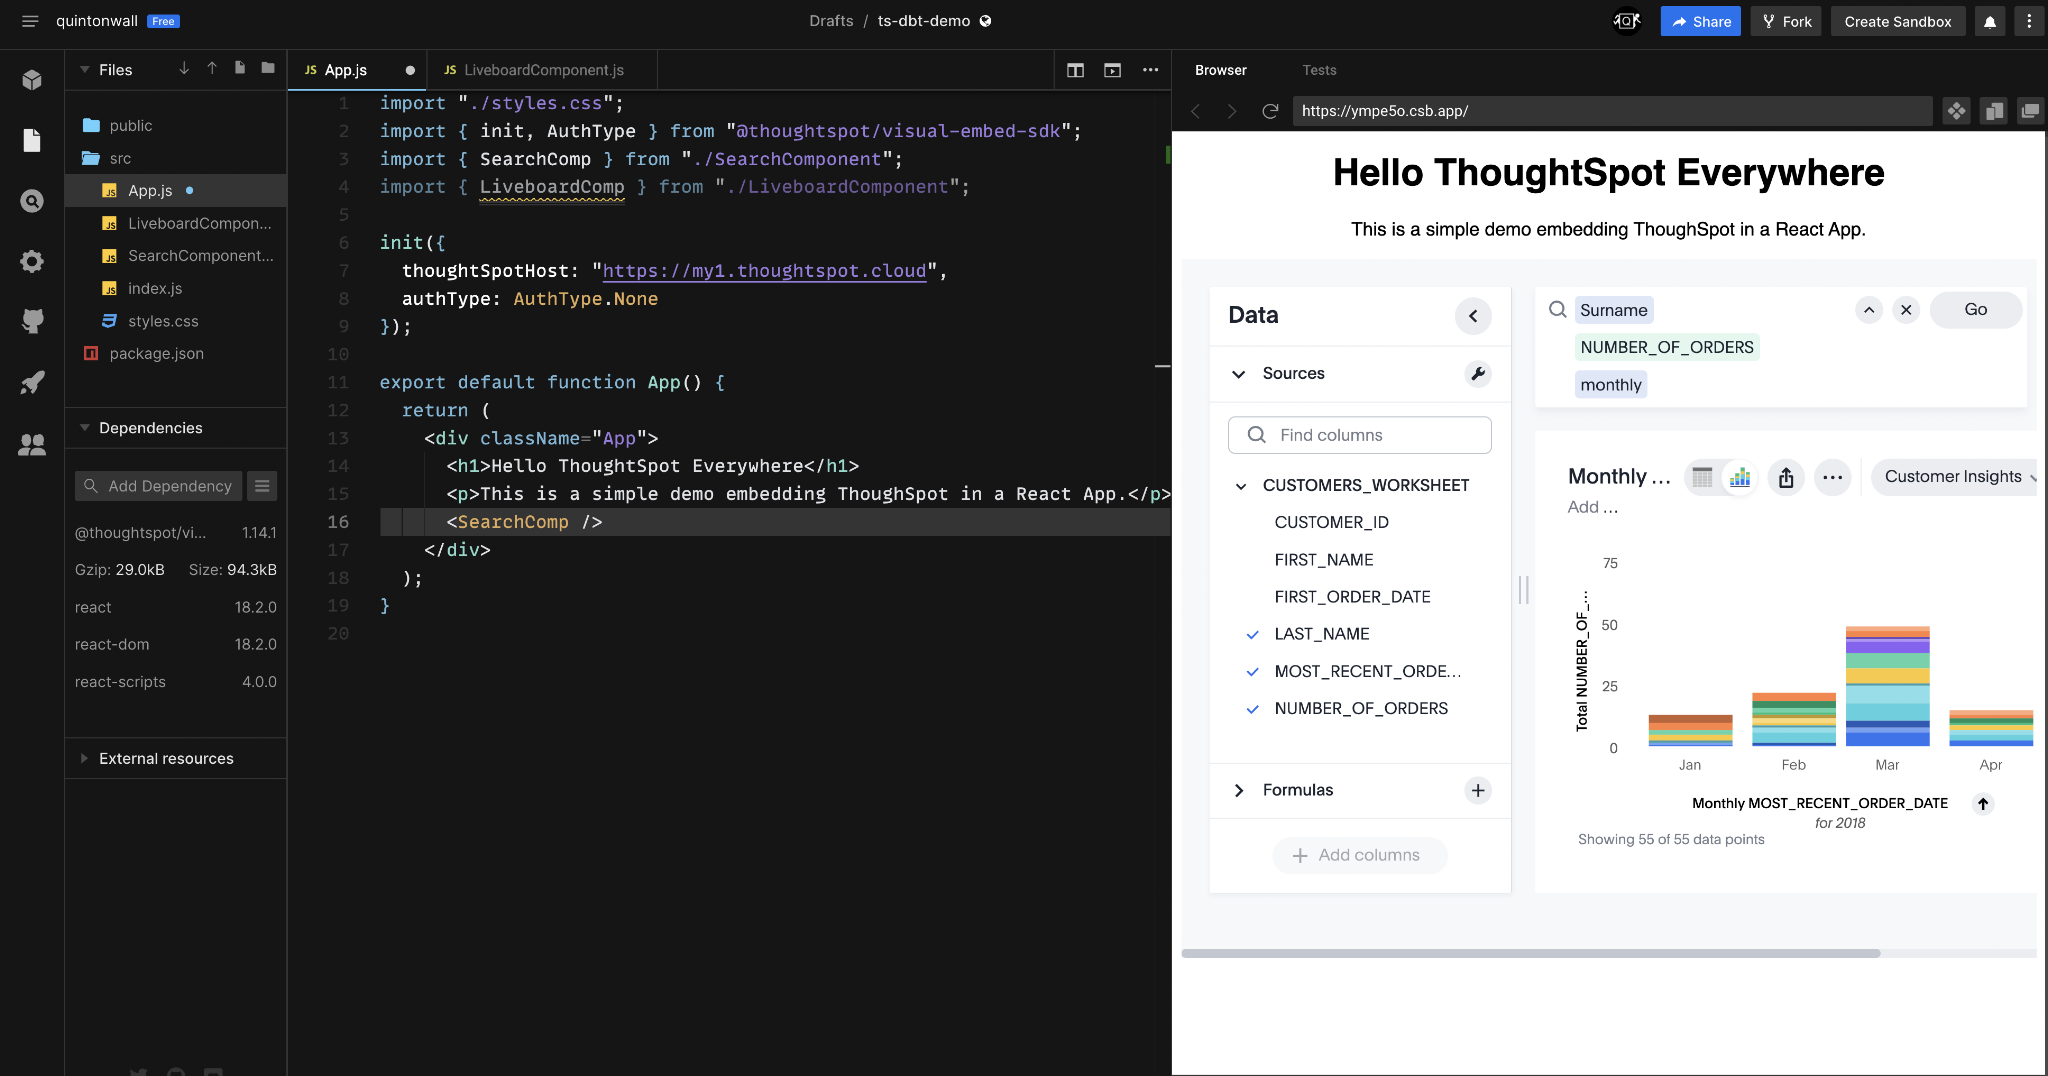Uncheck LAST_NAME column
The height and width of the screenshot is (1076, 2048).
[x=1252, y=634]
